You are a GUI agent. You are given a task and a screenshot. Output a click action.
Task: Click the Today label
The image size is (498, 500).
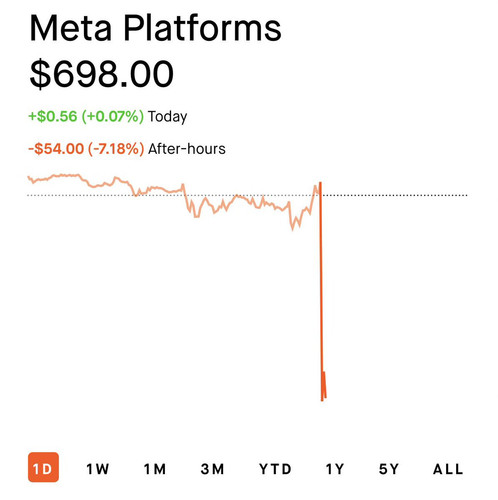[167, 117]
